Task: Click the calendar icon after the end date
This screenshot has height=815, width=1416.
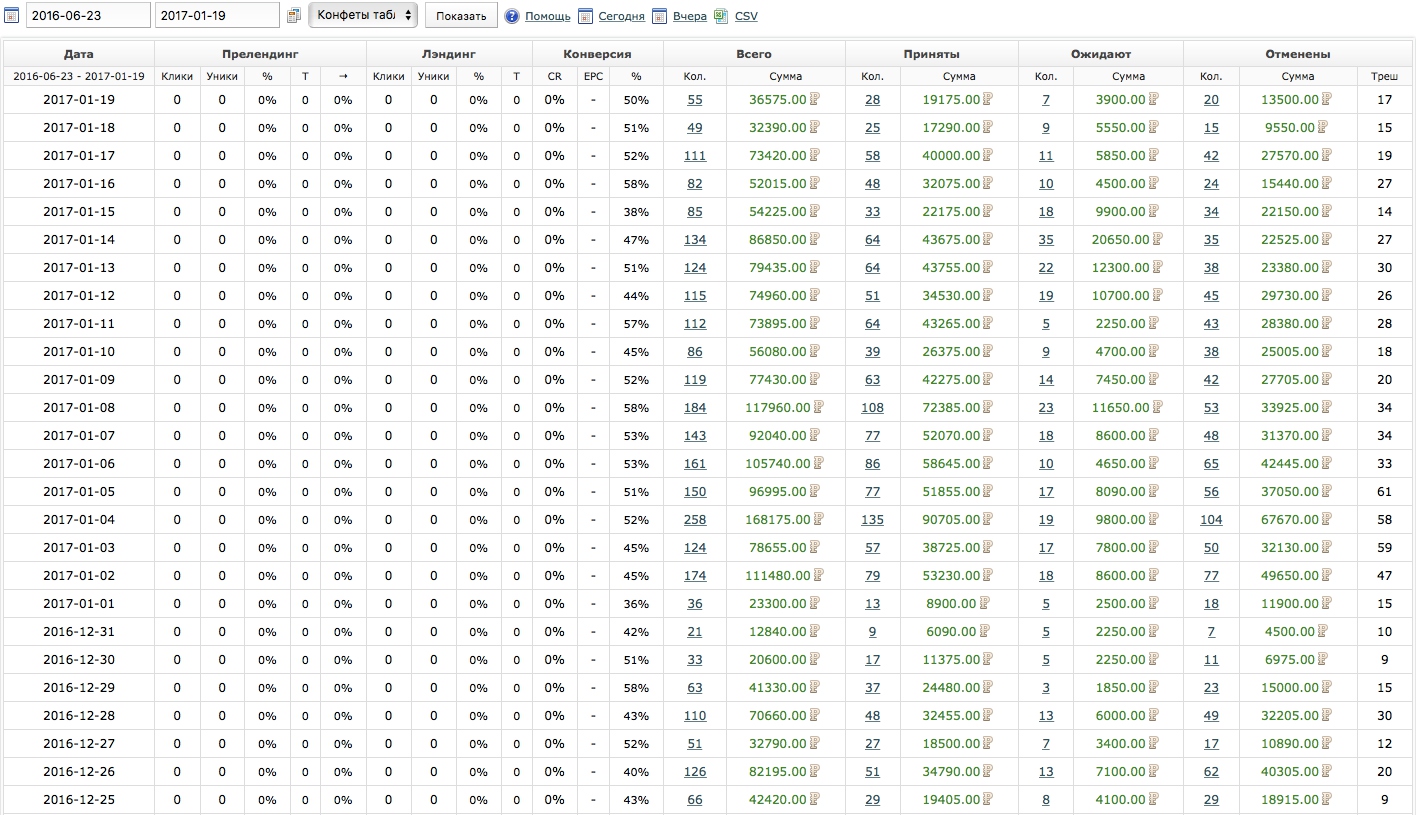Action: 294,16
